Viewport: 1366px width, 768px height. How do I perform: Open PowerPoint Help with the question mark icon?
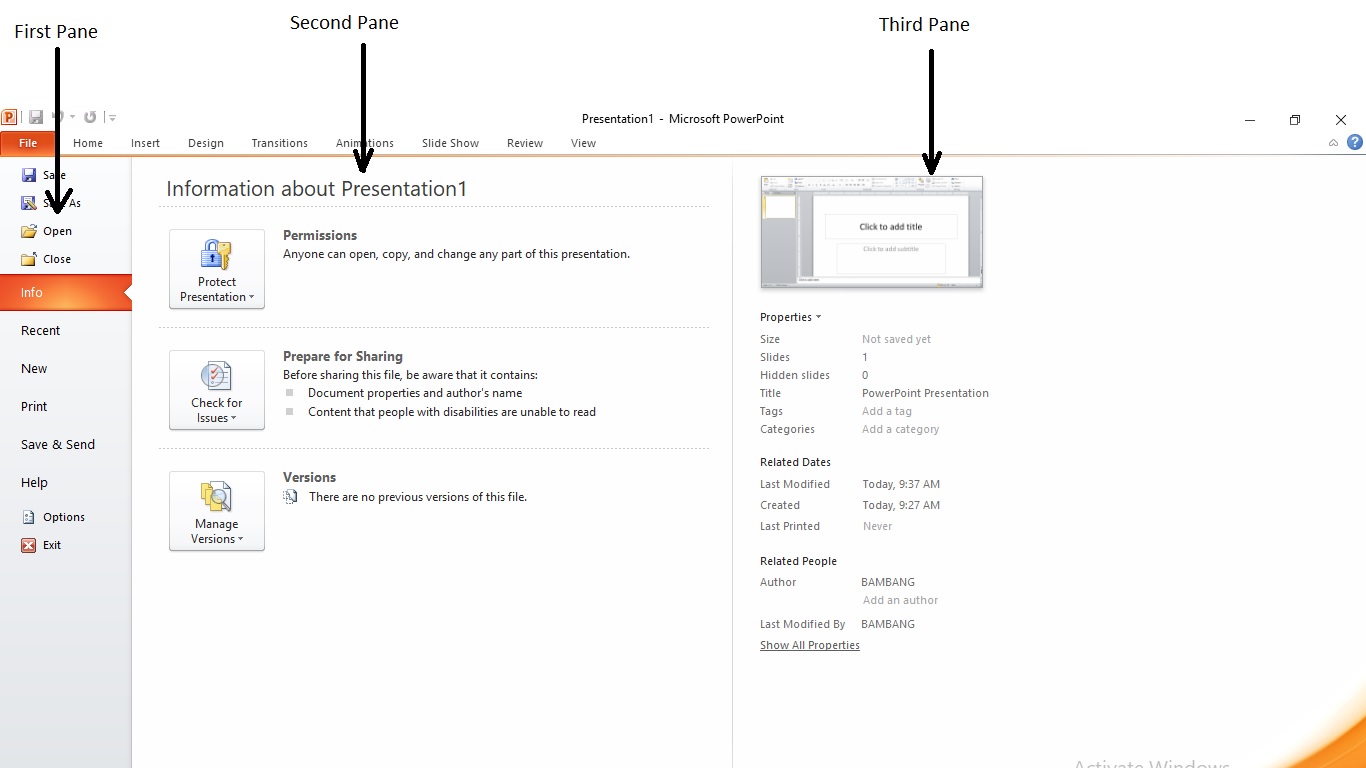coord(1356,142)
